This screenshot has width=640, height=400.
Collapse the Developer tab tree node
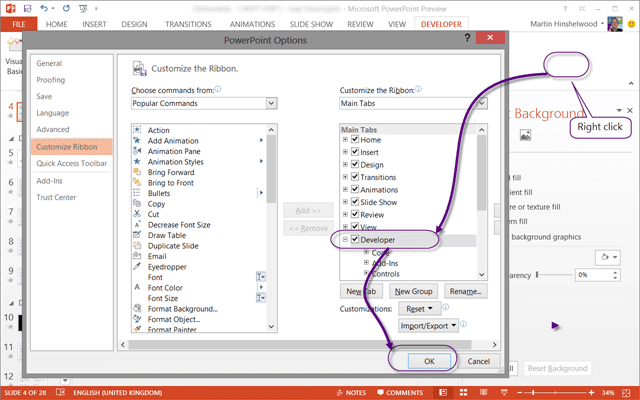[x=345, y=240]
